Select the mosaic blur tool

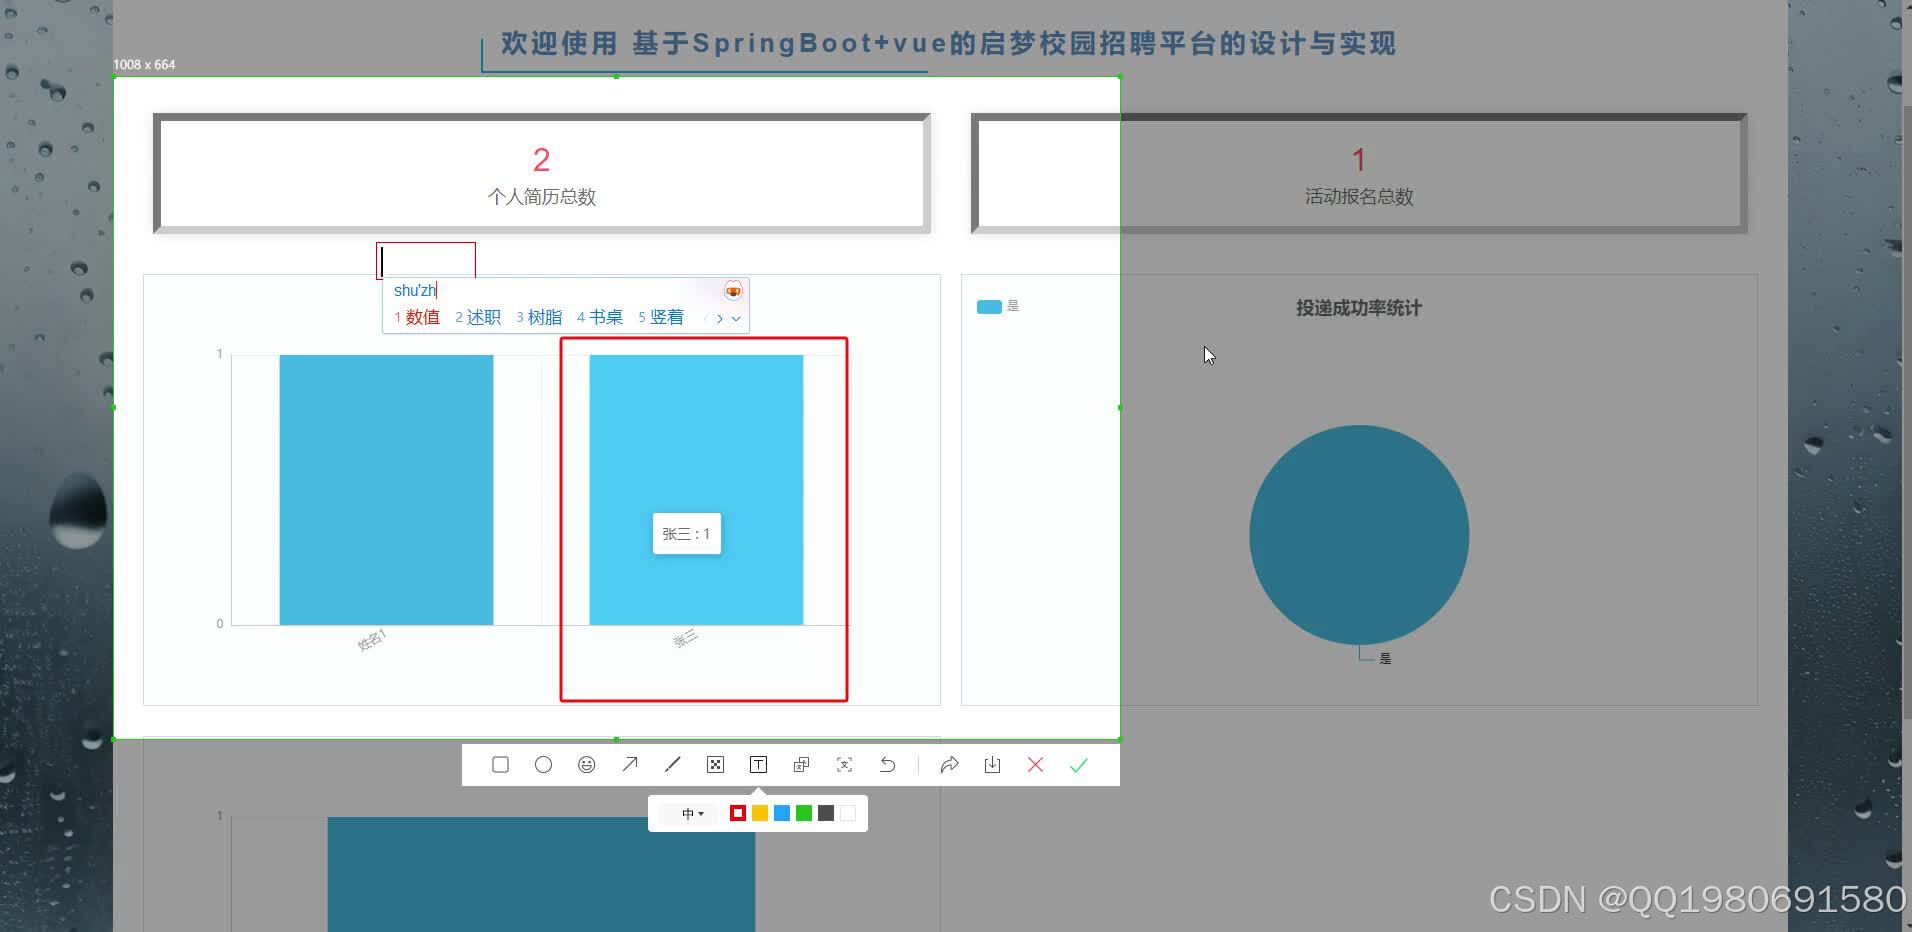point(715,764)
